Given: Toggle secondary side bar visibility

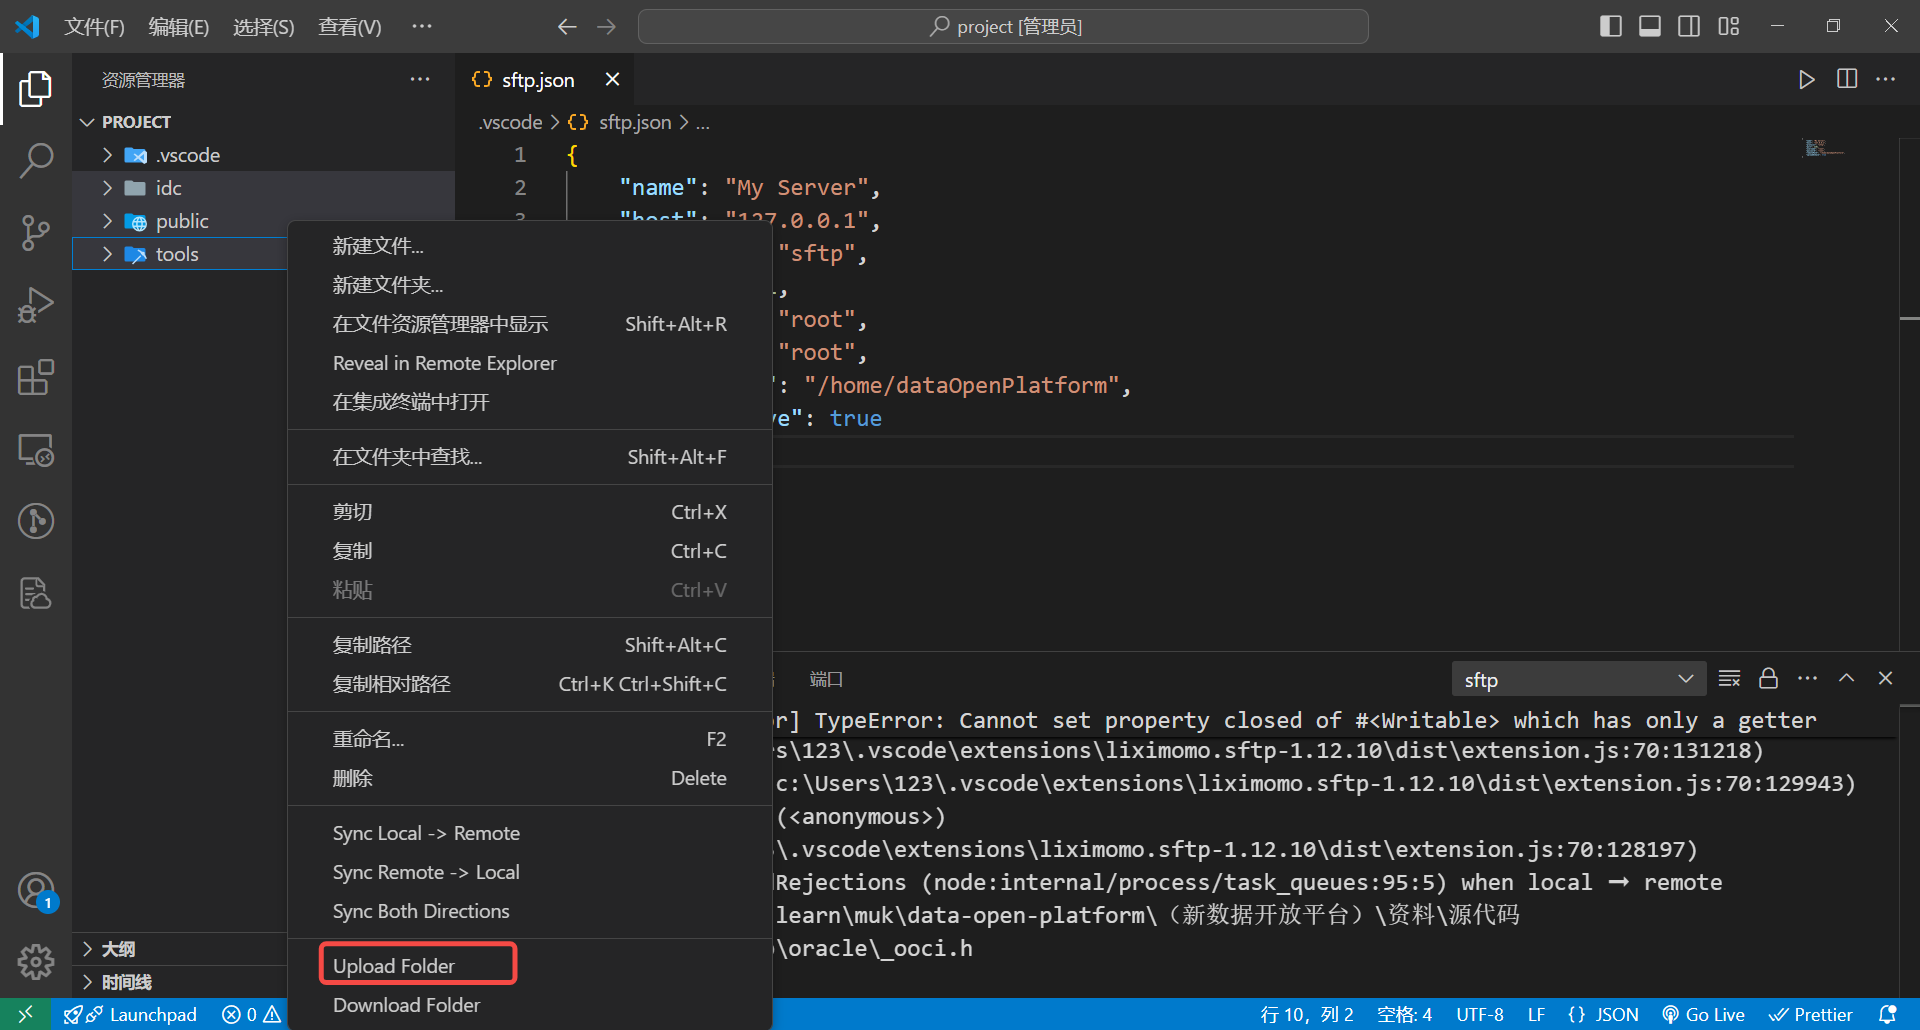Looking at the screenshot, I should (x=1689, y=27).
